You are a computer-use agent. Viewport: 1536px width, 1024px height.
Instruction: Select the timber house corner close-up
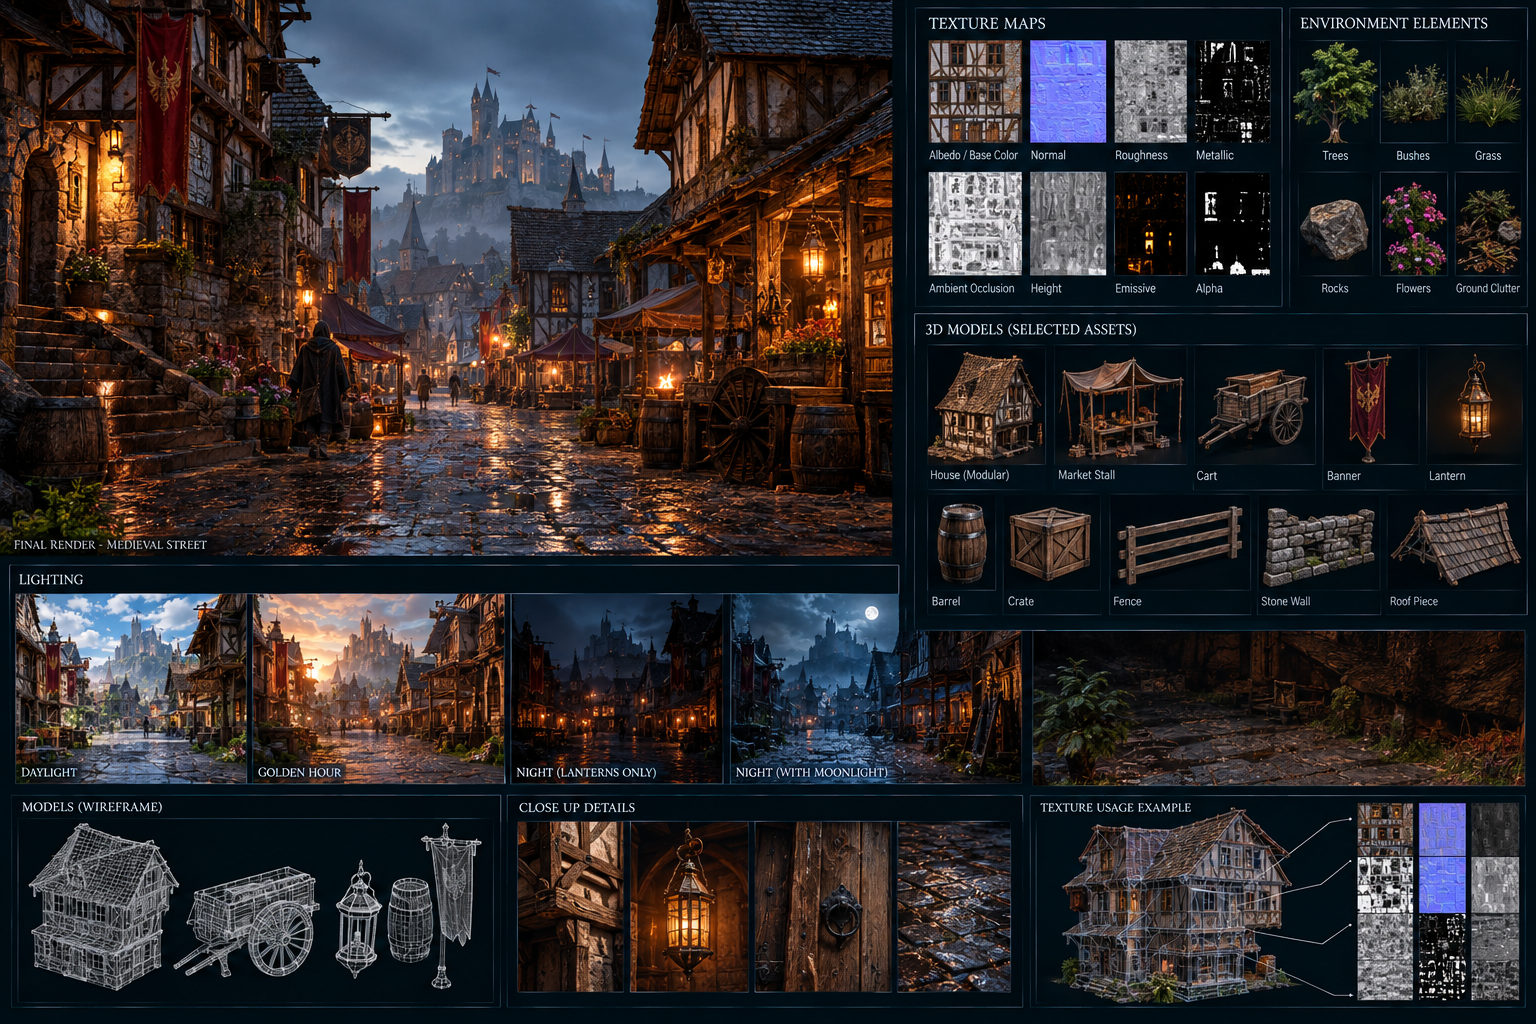click(x=570, y=907)
